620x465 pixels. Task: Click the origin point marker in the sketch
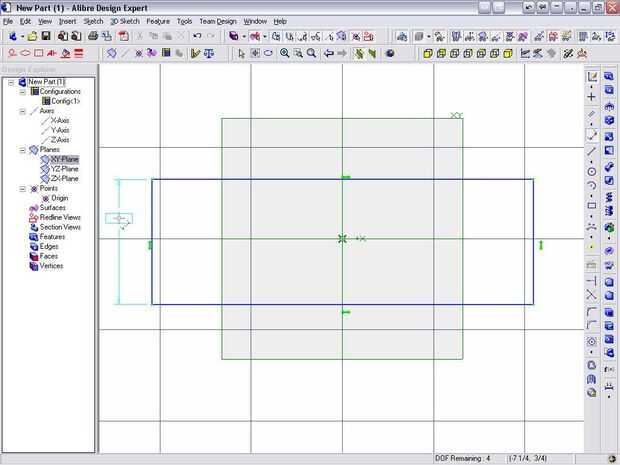point(342,238)
